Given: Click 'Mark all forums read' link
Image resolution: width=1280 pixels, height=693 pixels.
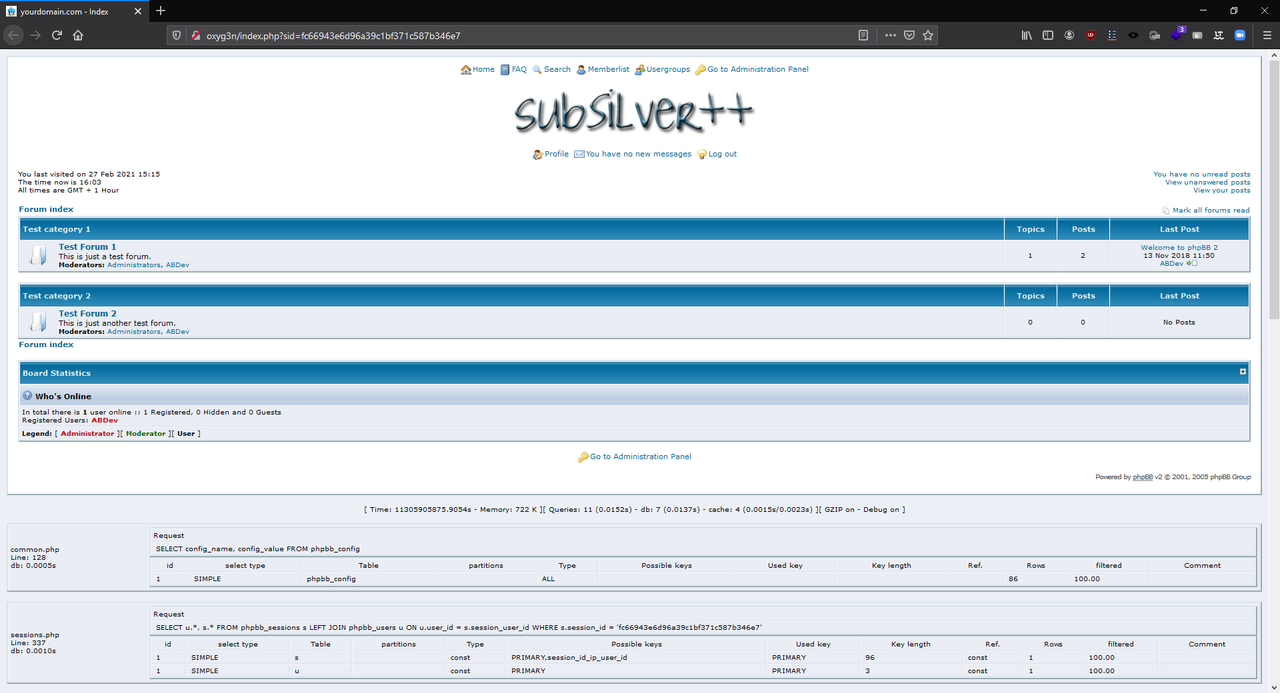Looking at the screenshot, I should click(1211, 211).
